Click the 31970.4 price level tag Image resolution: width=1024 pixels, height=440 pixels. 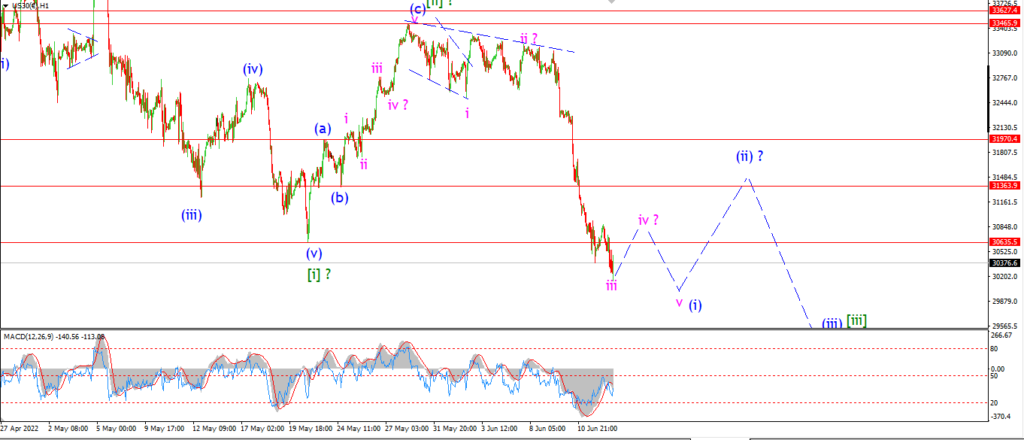coord(1006,139)
